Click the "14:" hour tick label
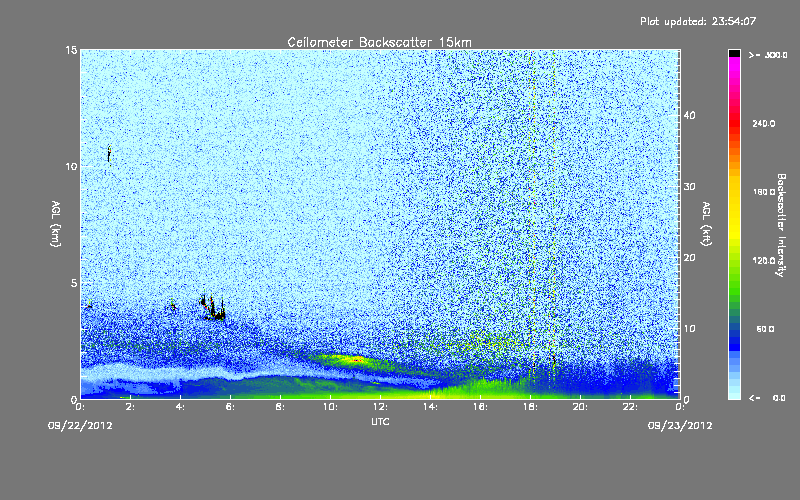800x500 pixels. [431, 407]
